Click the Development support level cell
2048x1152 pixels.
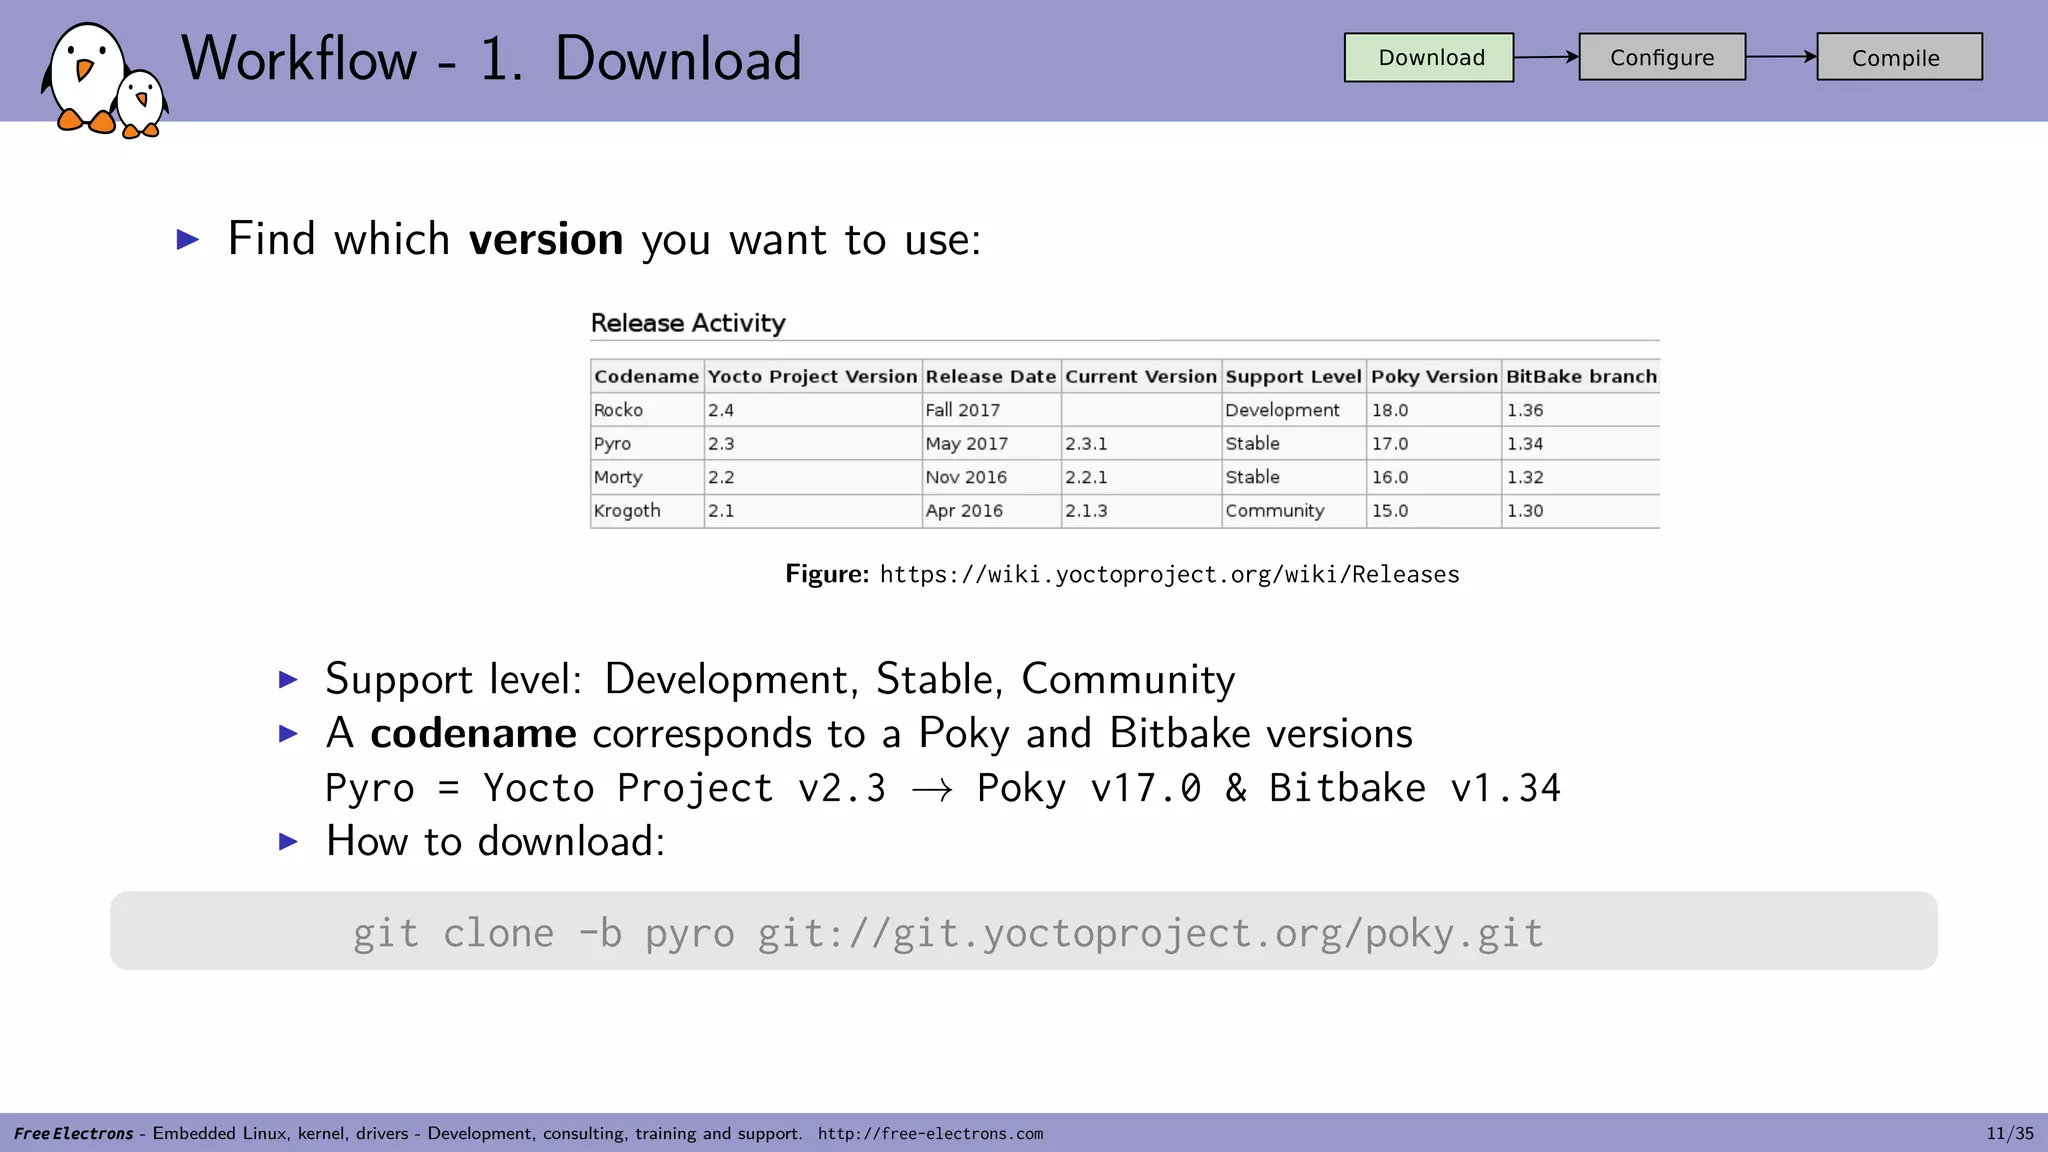pos(1293,410)
